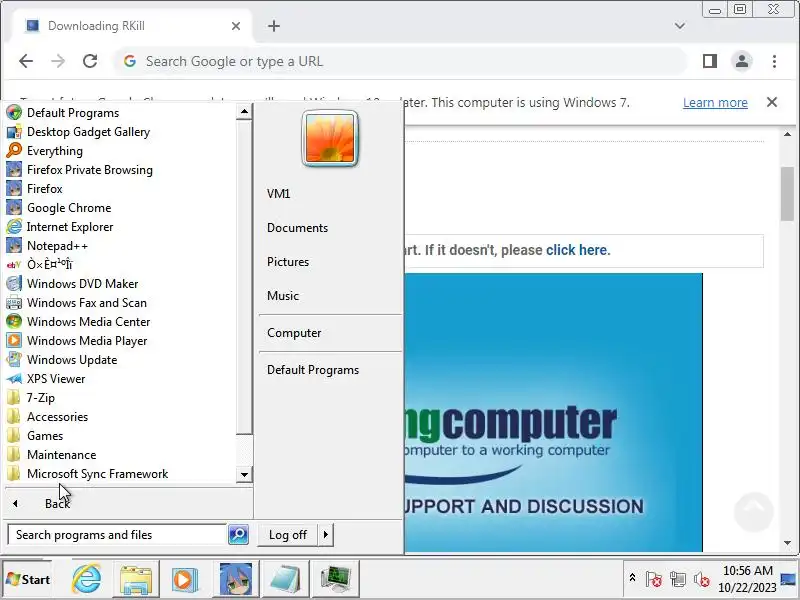
Task: Click the Search programs and files box
Action: coord(117,535)
